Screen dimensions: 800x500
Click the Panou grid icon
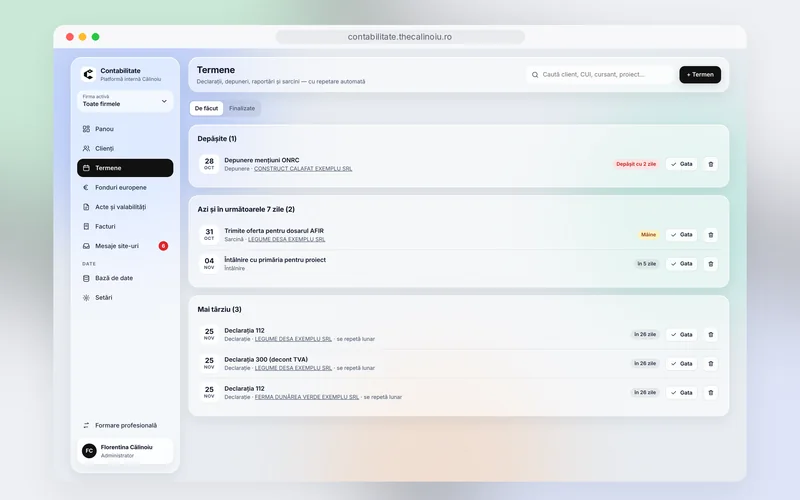(86, 129)
